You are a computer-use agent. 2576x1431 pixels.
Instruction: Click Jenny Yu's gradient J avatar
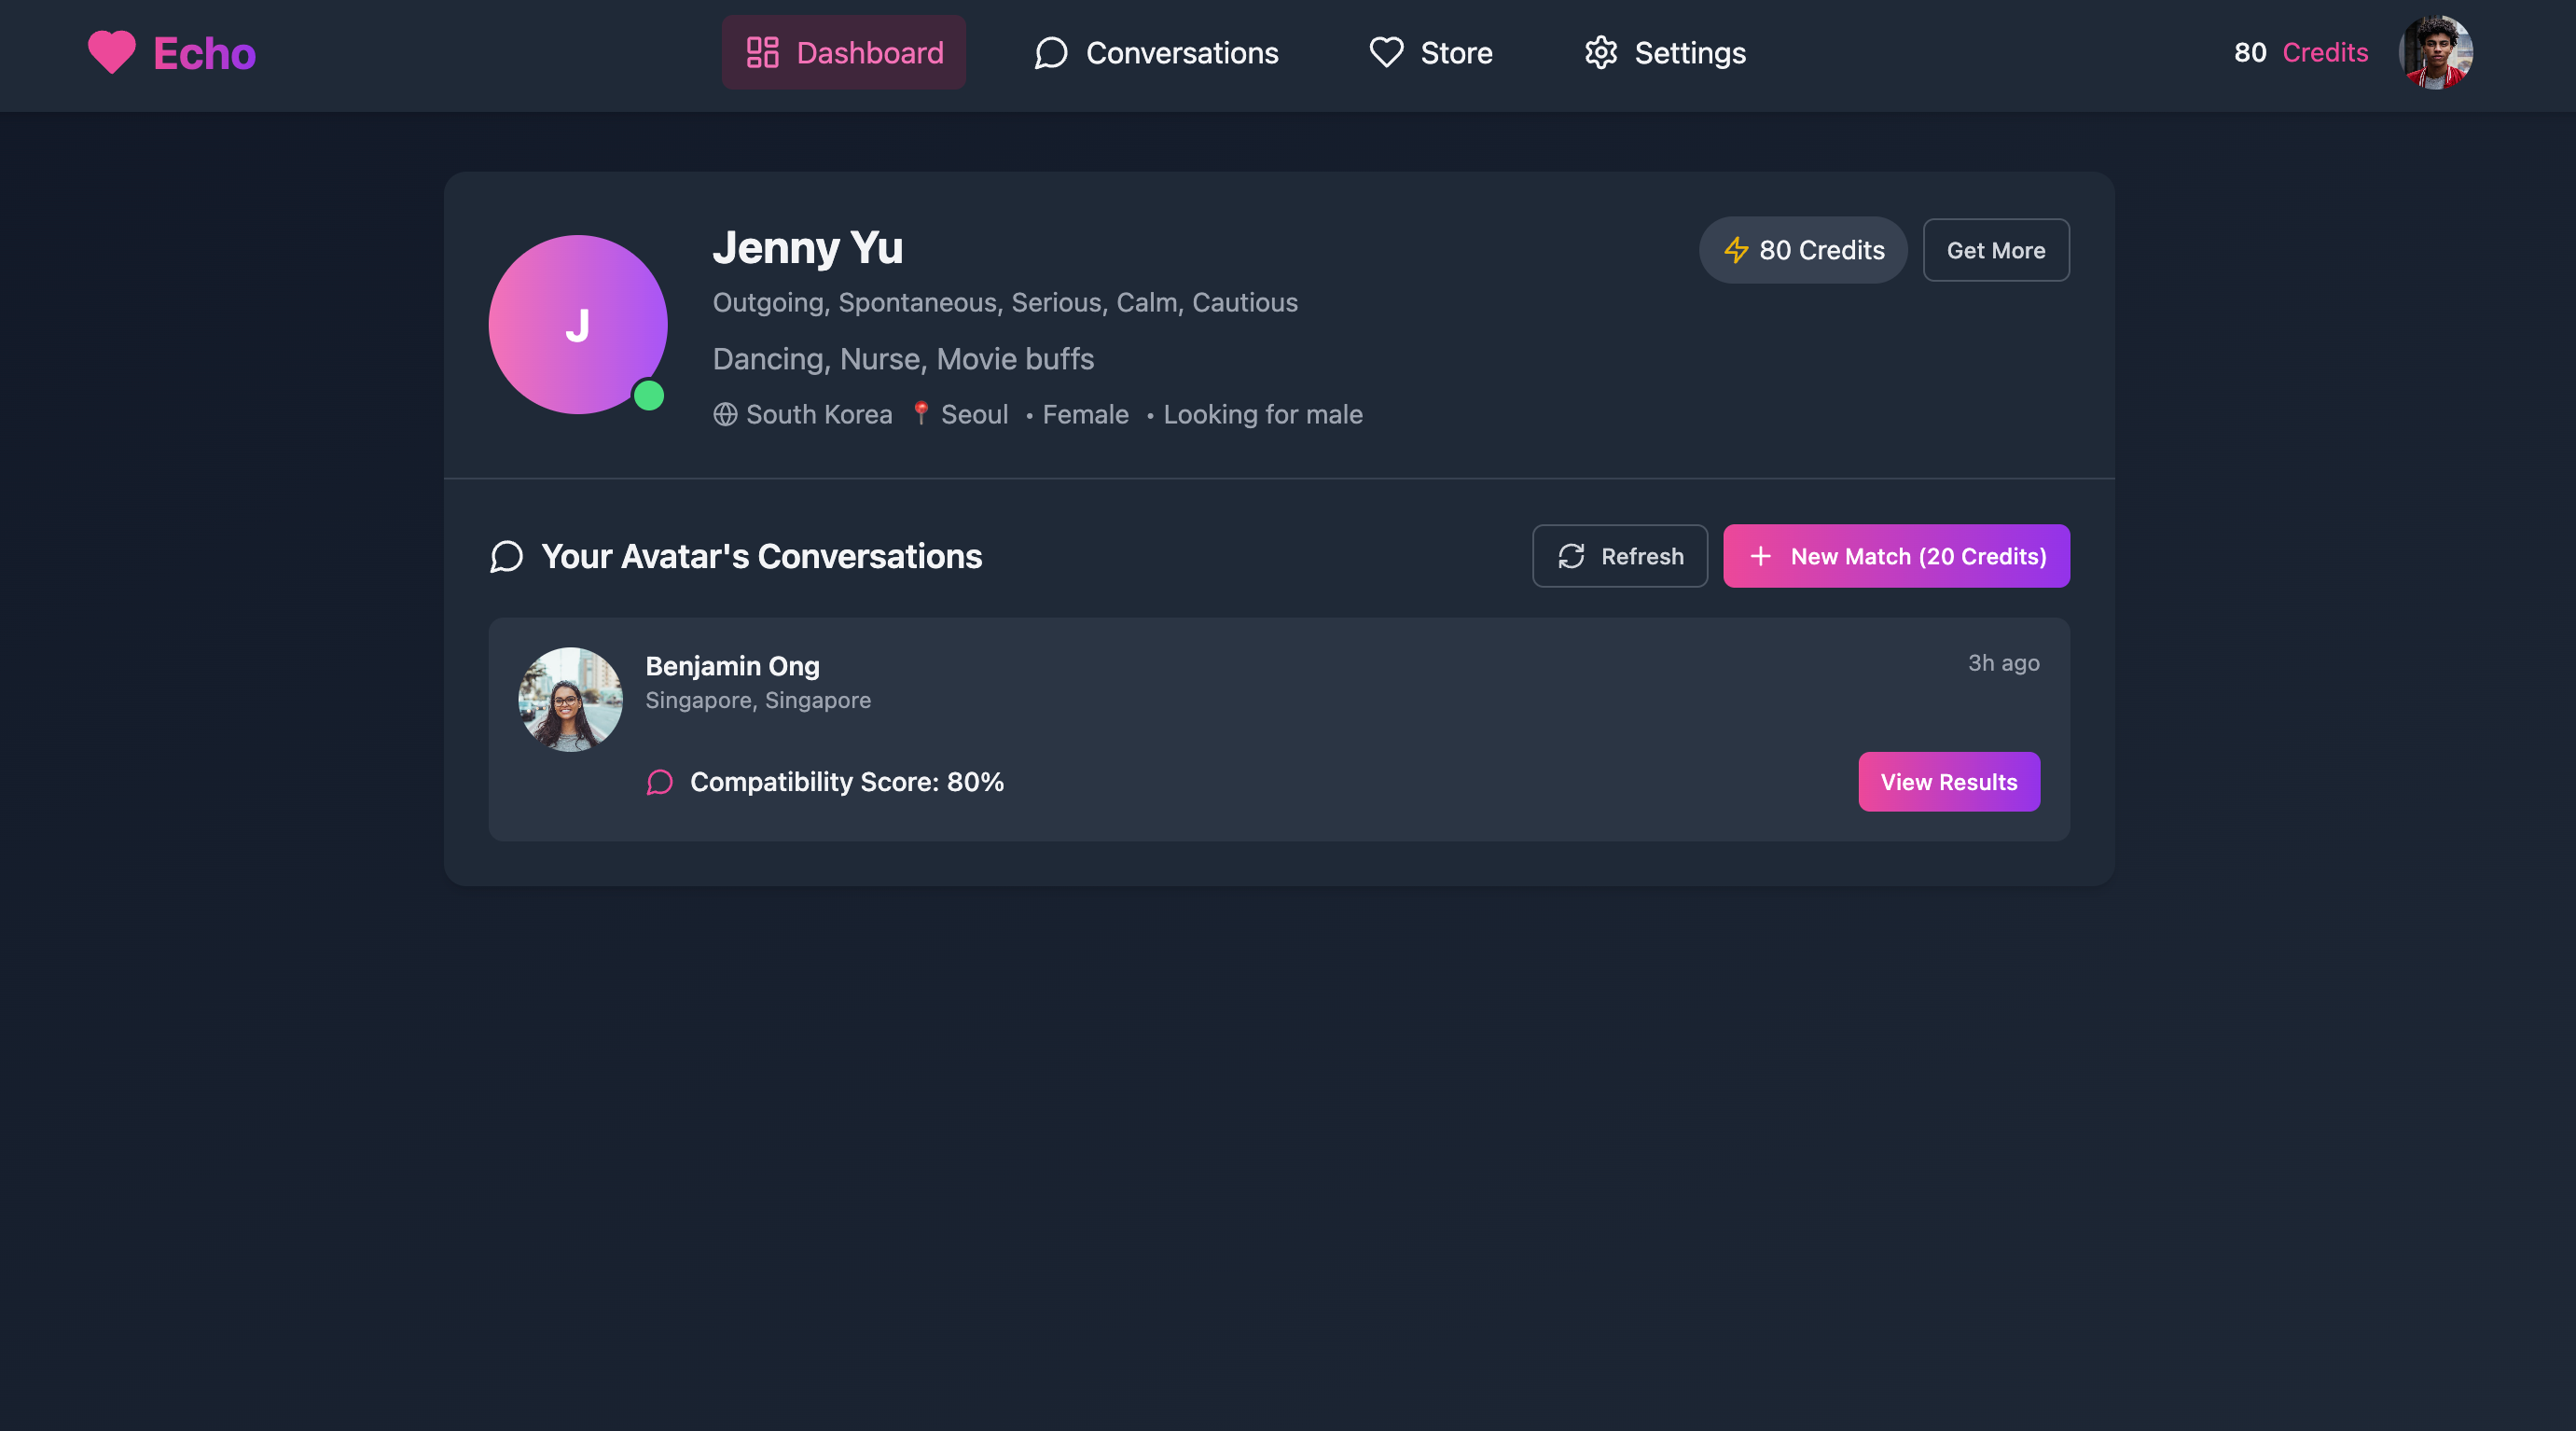click(577, 325)
